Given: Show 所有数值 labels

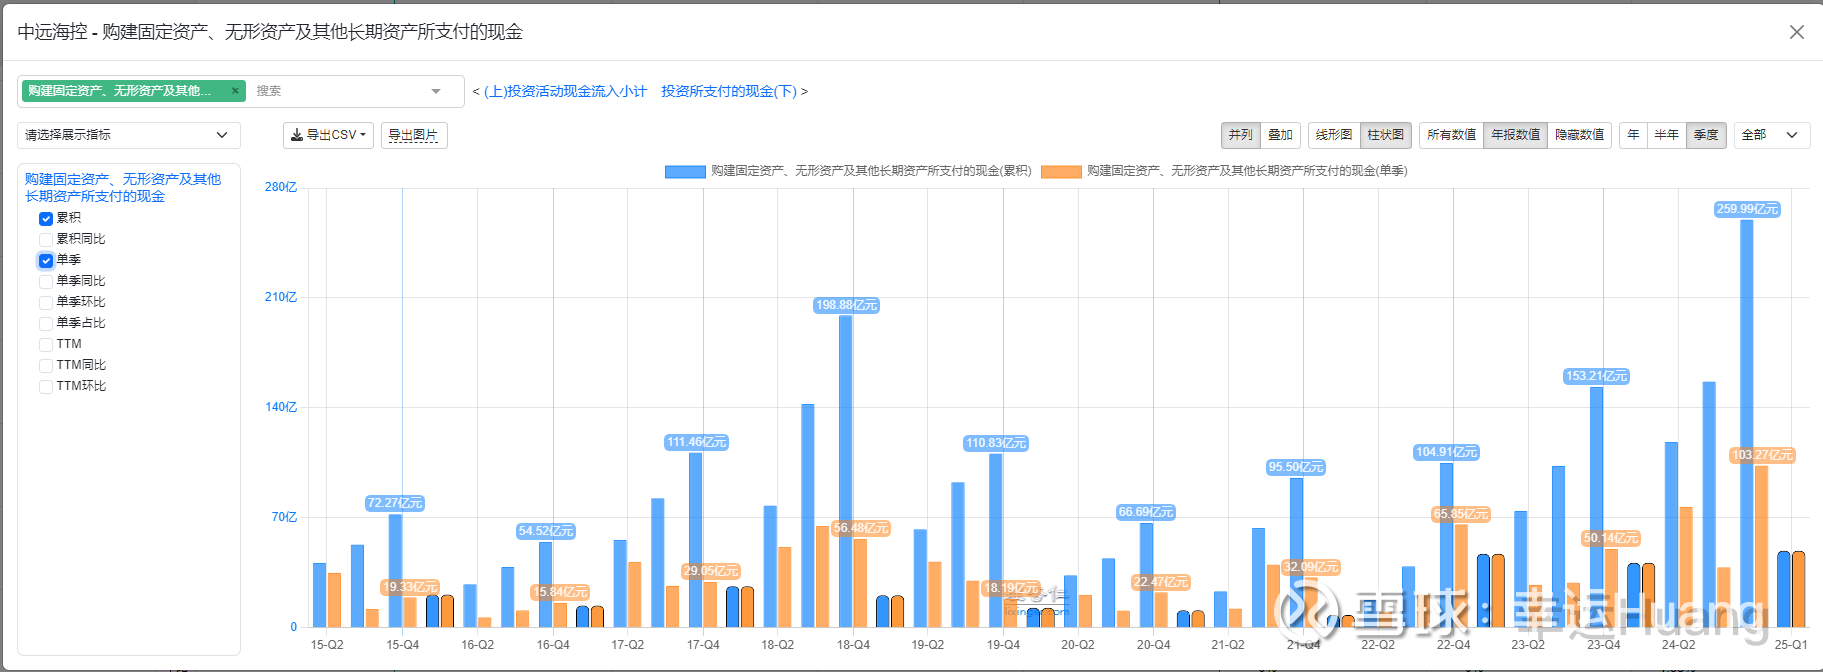Looking at the screenshot, I should (1451, 135).
